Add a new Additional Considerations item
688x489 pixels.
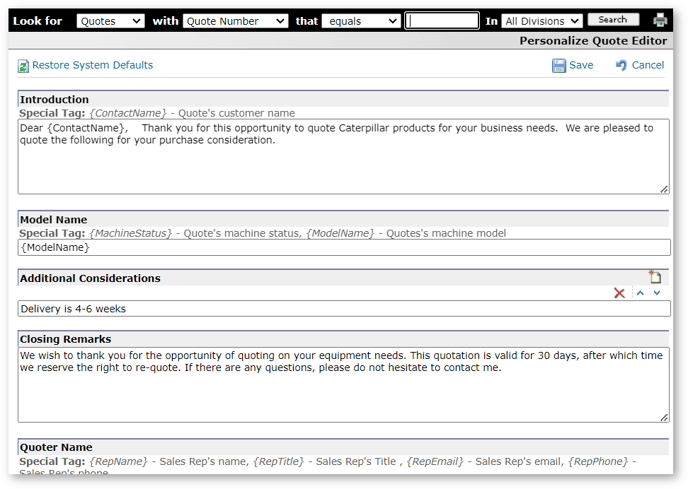tap(655, 278)
